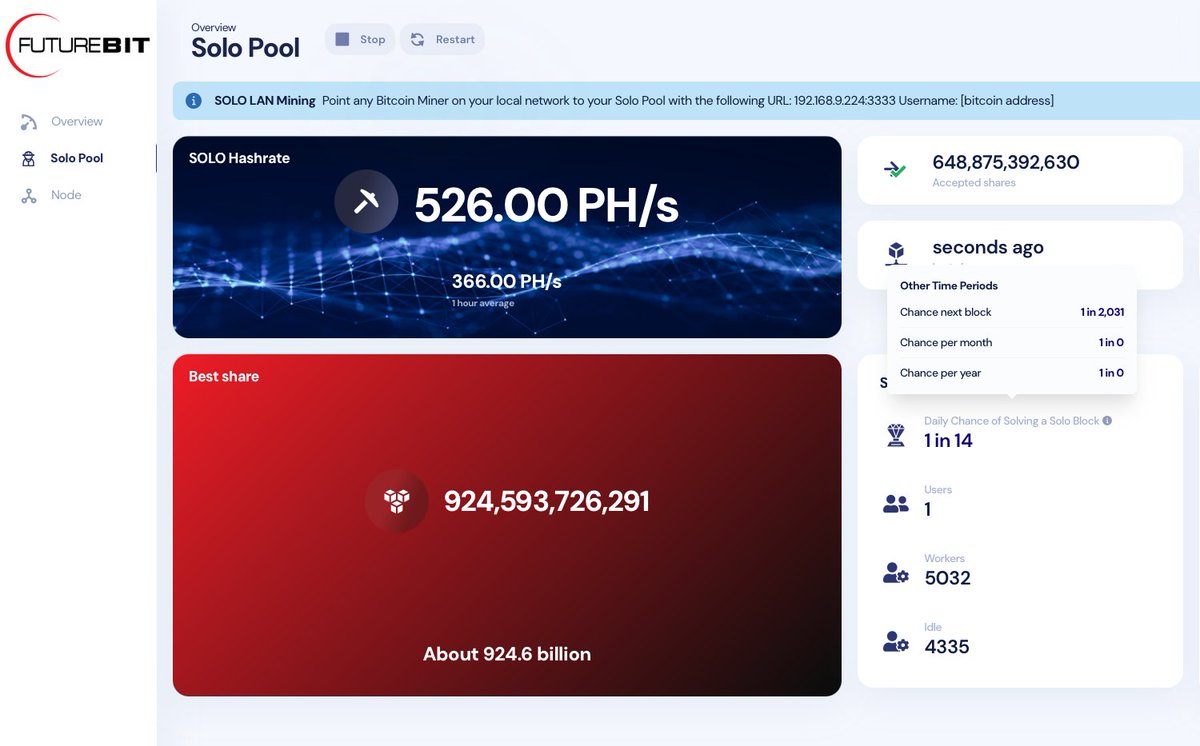Click the pickaxe icon in hashrate card
This screenshot has width=1200, height=746.
366,202
